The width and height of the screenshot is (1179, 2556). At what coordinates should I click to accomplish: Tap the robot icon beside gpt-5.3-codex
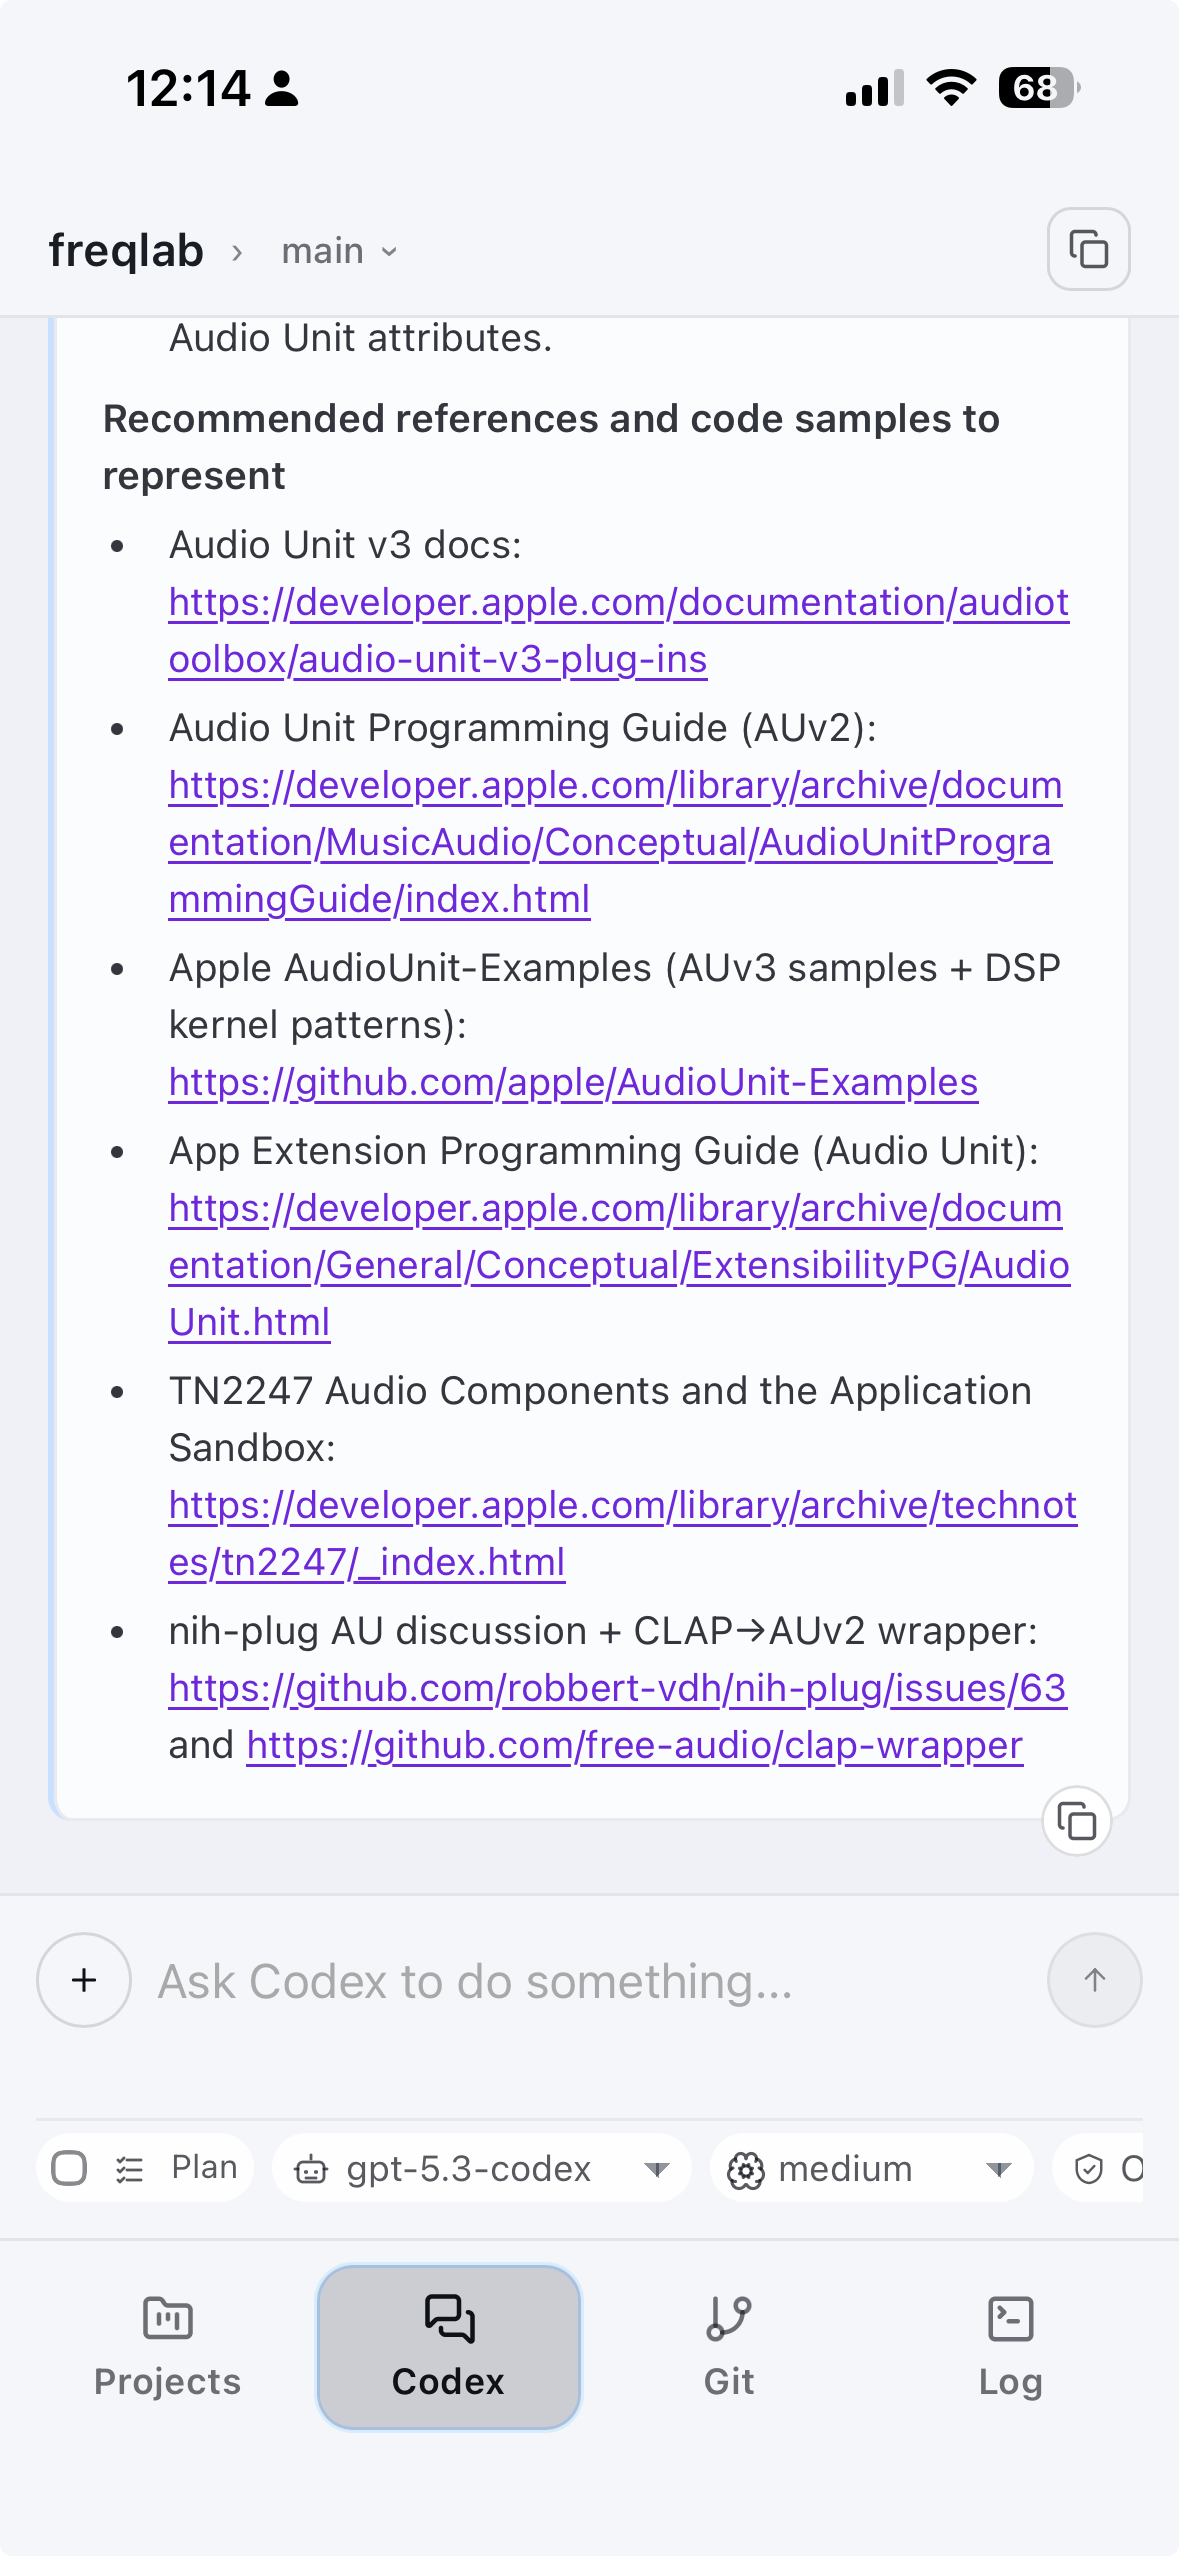pyautogui.click(x=311, y=2170)
